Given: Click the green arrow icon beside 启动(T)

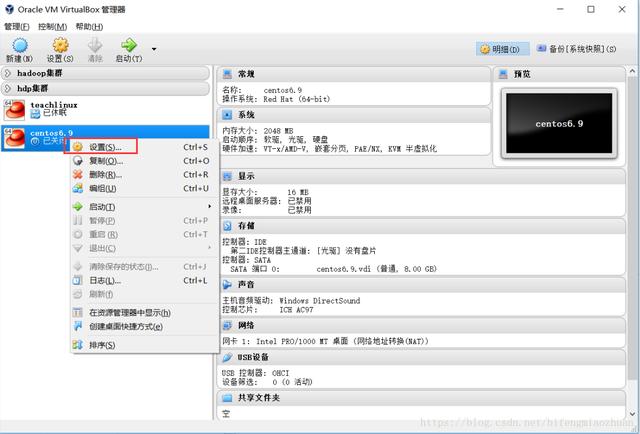Looking at the screenshot, I should 78,207.
